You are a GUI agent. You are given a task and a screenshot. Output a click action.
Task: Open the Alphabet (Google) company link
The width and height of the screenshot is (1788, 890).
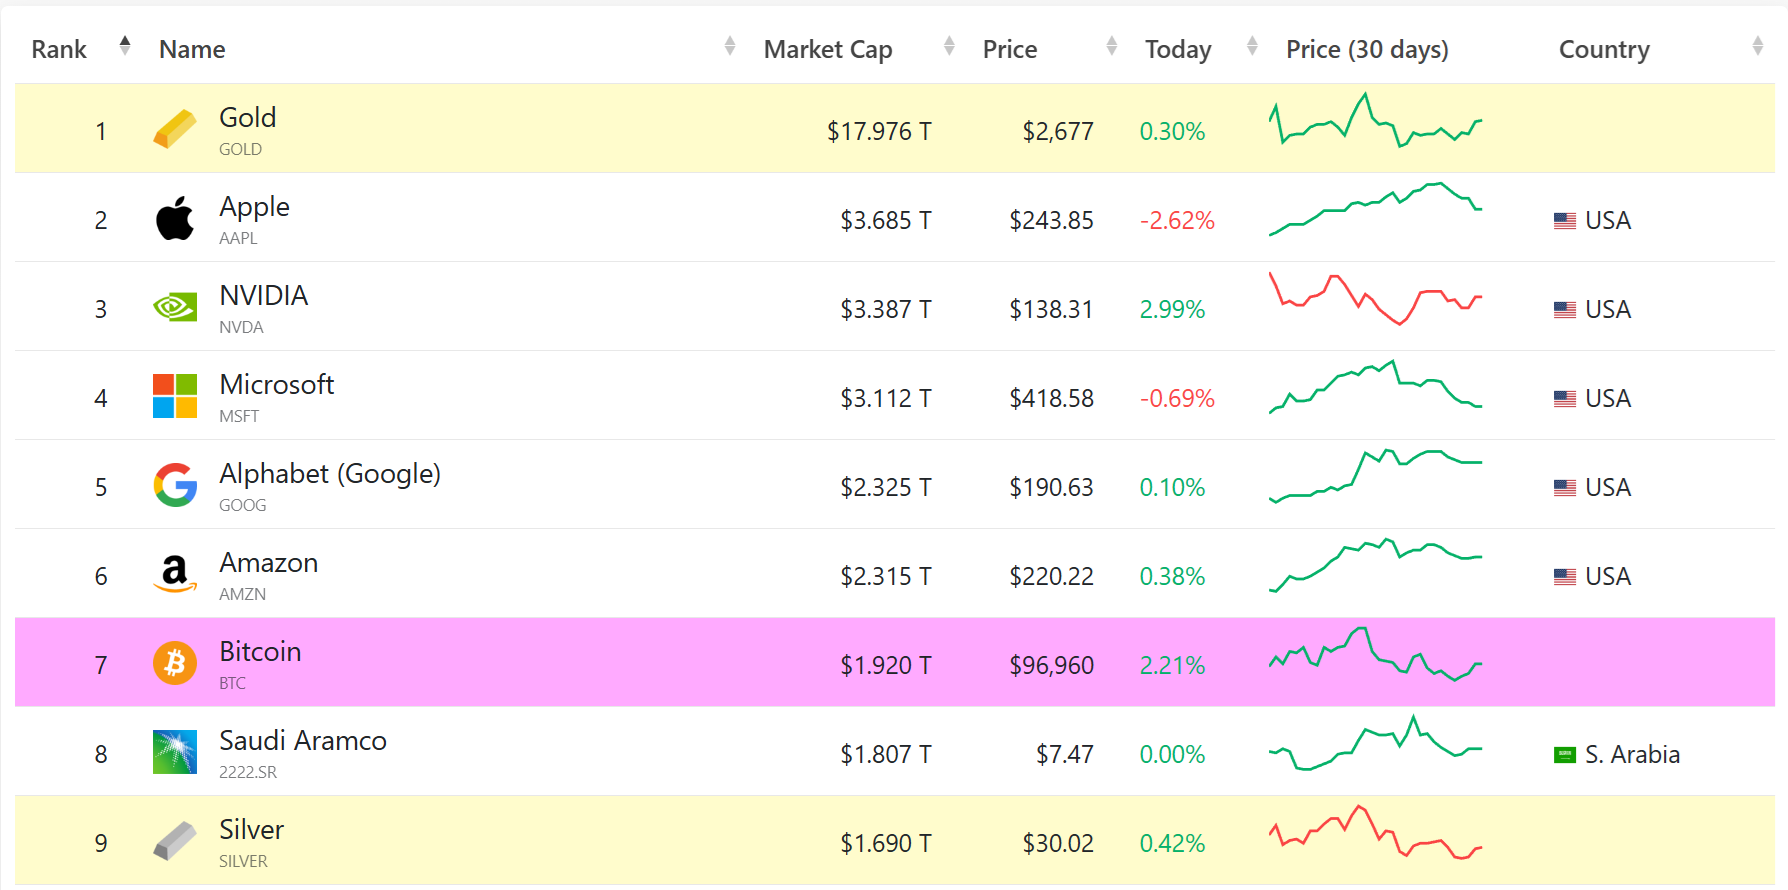[330, 473]
